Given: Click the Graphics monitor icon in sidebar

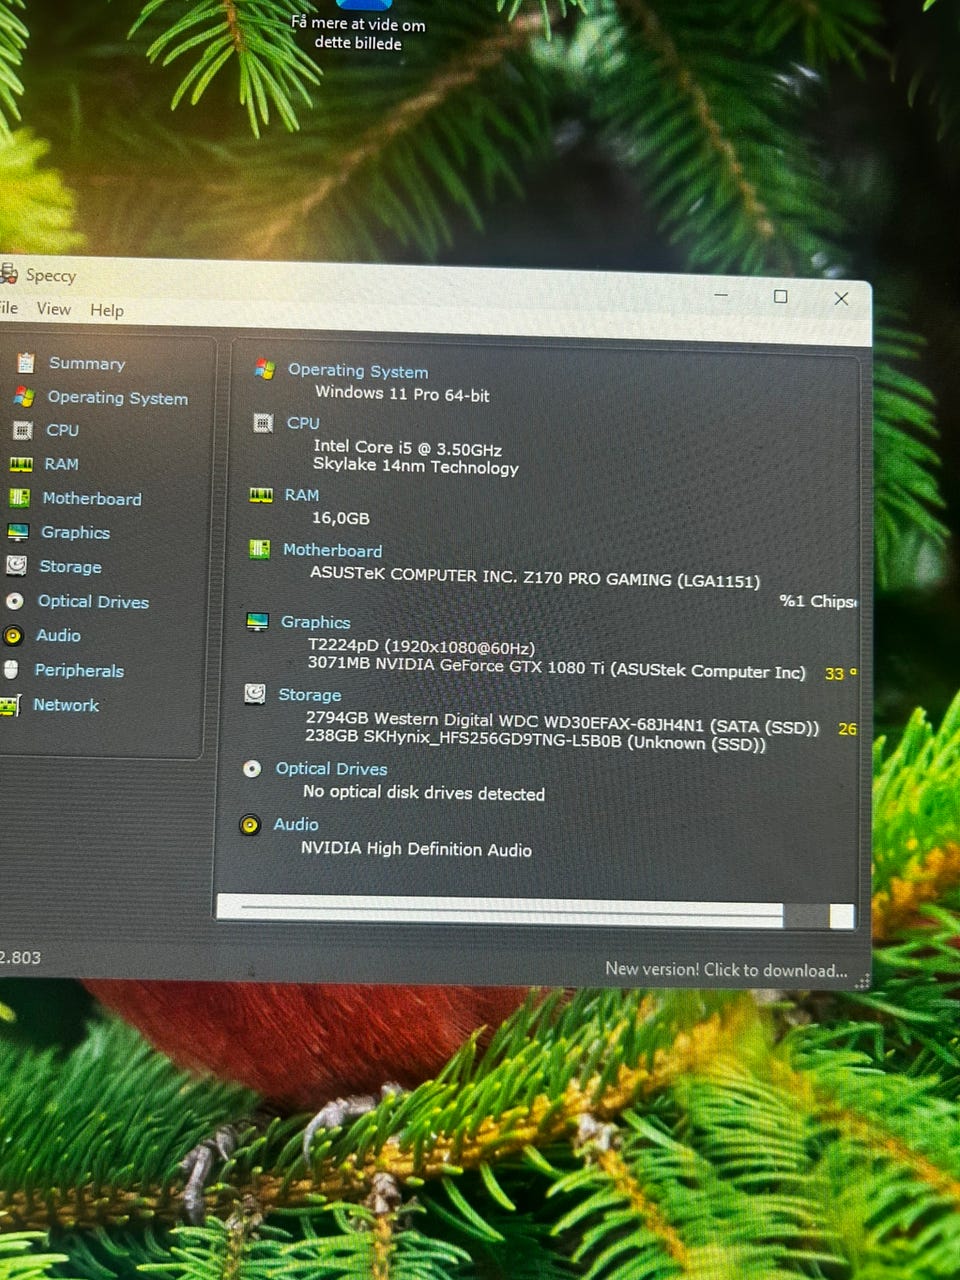Looking at the screenshot, I should (x=18, y=532).
